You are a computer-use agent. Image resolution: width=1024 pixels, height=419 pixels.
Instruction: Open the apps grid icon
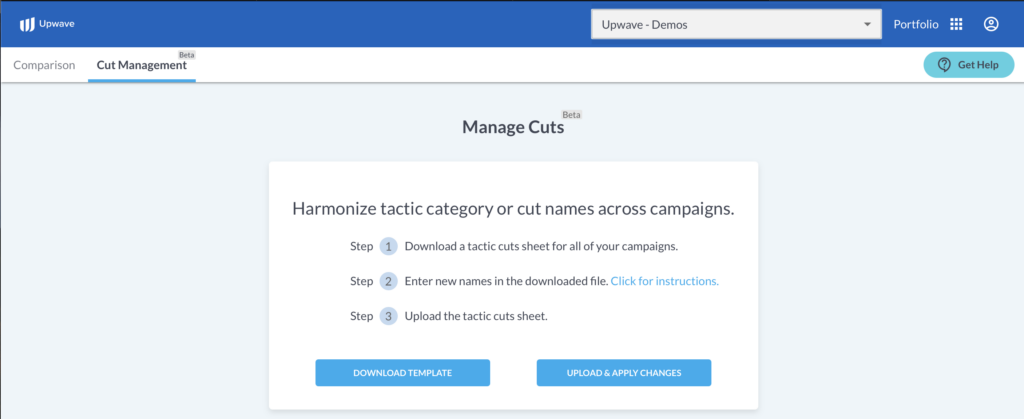pos(956,24)
